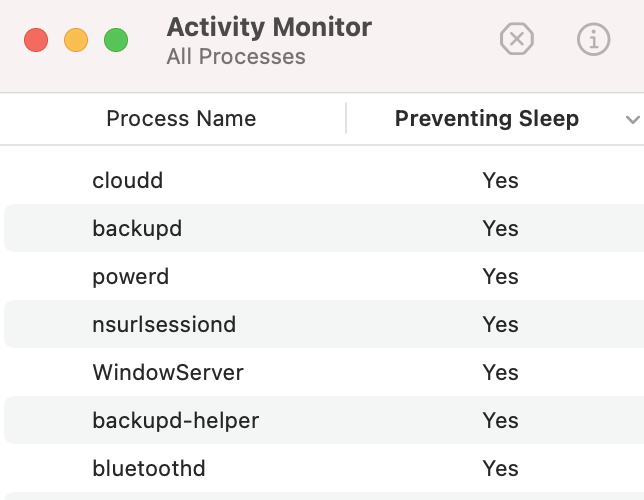Click Yes value in the bluetoothd row
Screen dimensions: 644x500
[500, 469]
